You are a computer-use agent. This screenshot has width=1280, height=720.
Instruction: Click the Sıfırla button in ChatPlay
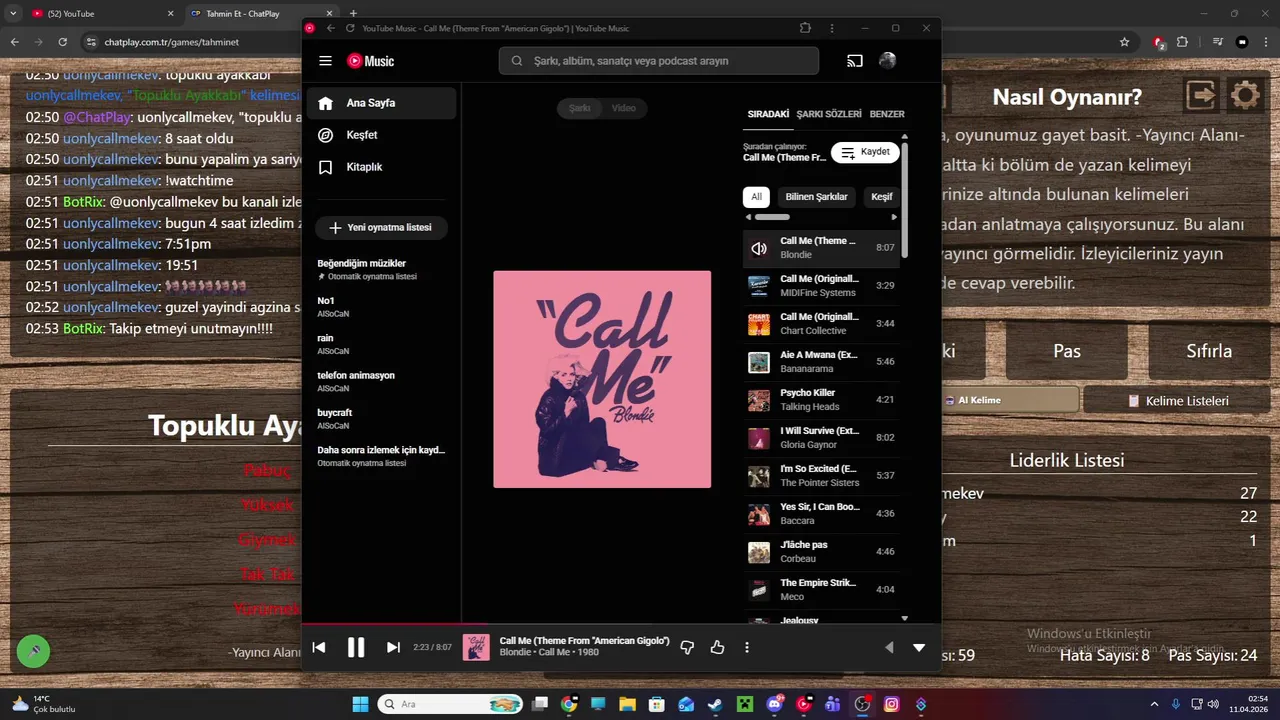click(1209, 351)
